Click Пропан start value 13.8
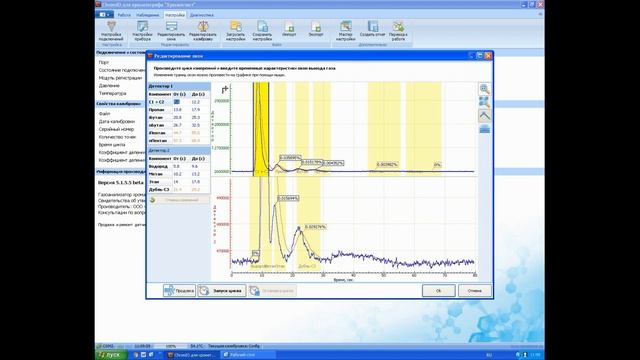Viewport: 640px width, 360px height. [178, 109]
